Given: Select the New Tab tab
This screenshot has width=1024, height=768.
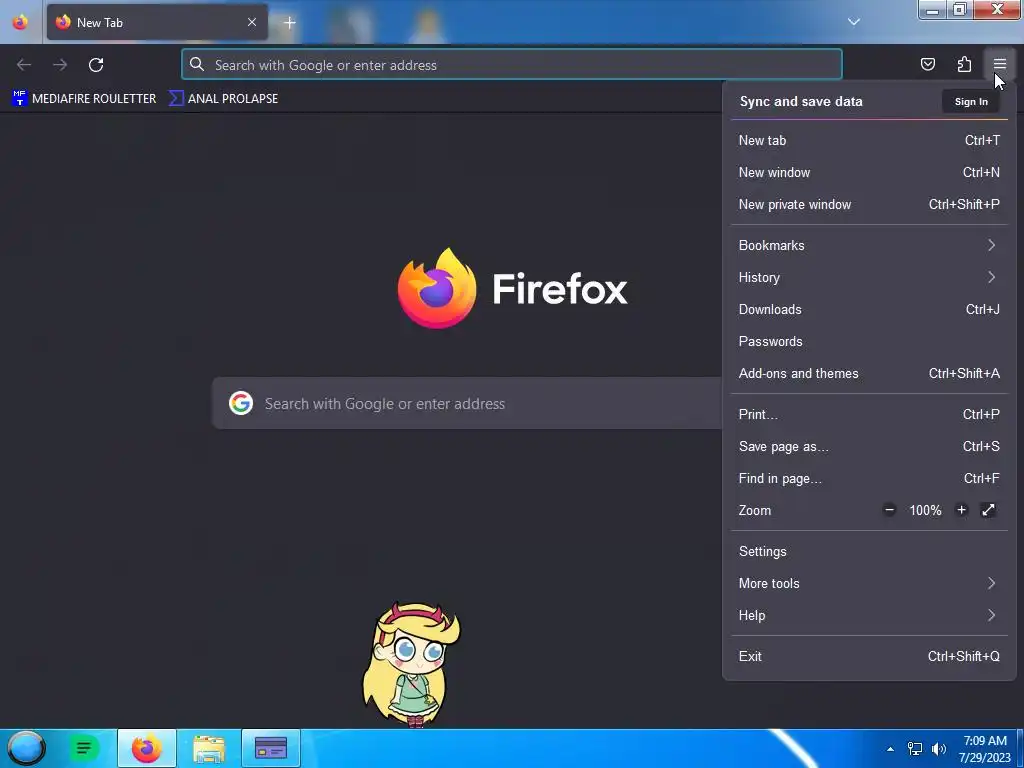Looking at the screenshot, I should (157, 22).
